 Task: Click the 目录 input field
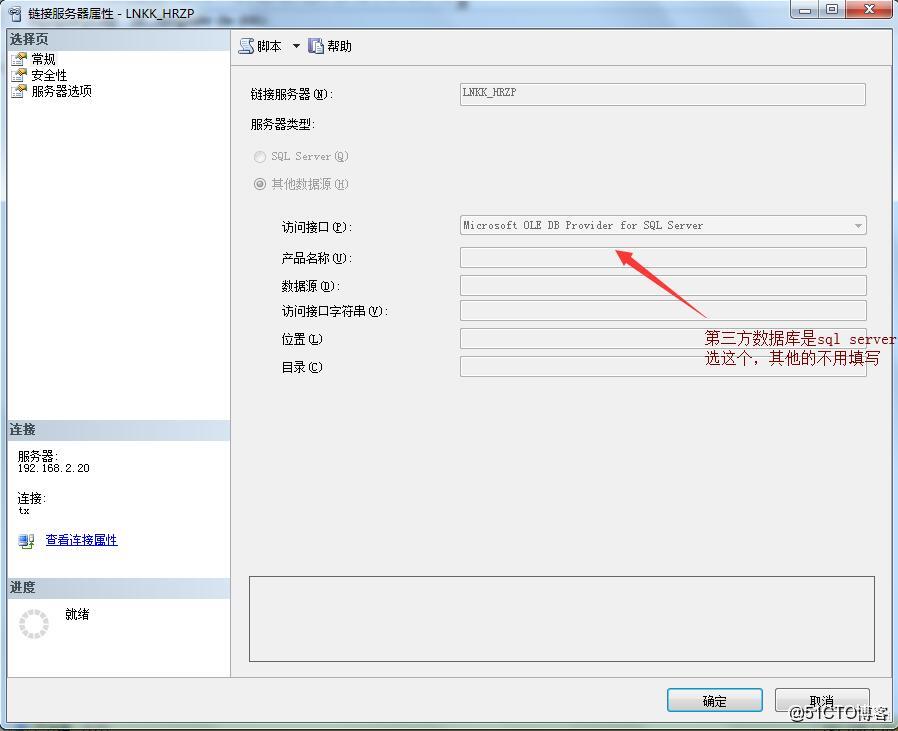(663, 367)
